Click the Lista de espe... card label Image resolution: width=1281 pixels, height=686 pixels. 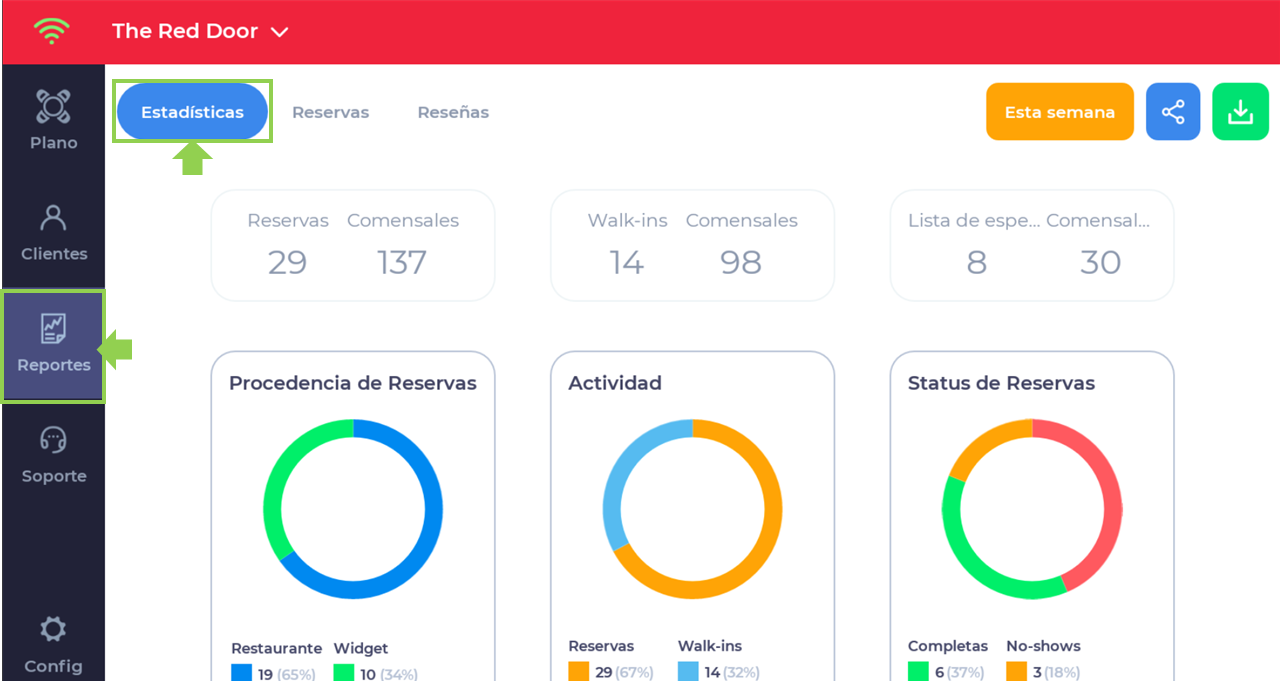[974, 221]
